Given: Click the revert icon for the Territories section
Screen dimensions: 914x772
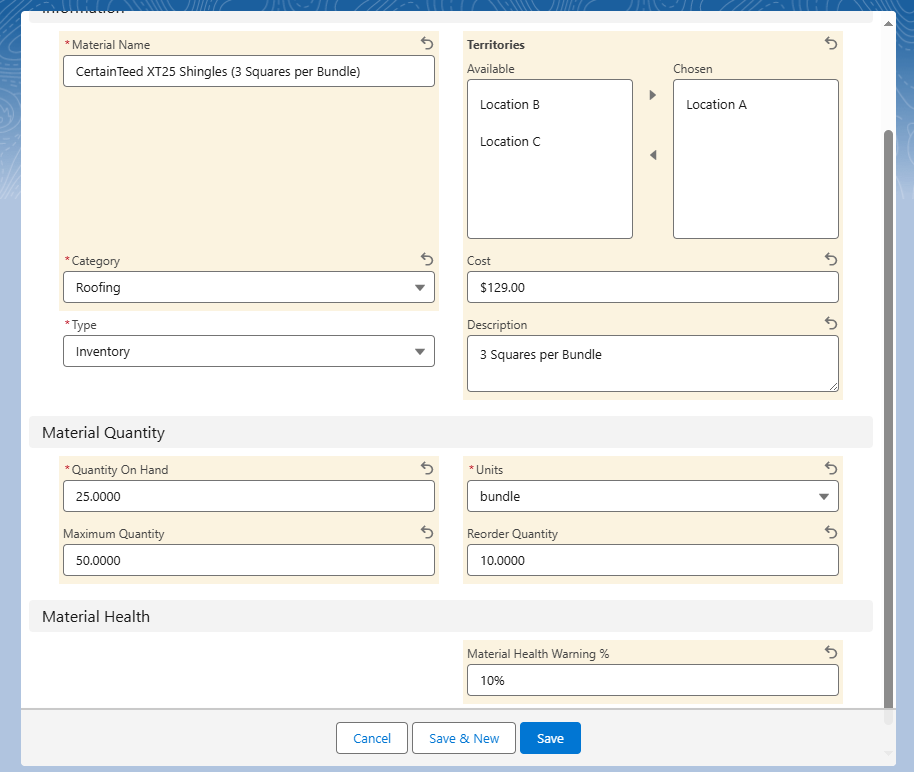Looking at the screenshot, I should coord(830,44).
